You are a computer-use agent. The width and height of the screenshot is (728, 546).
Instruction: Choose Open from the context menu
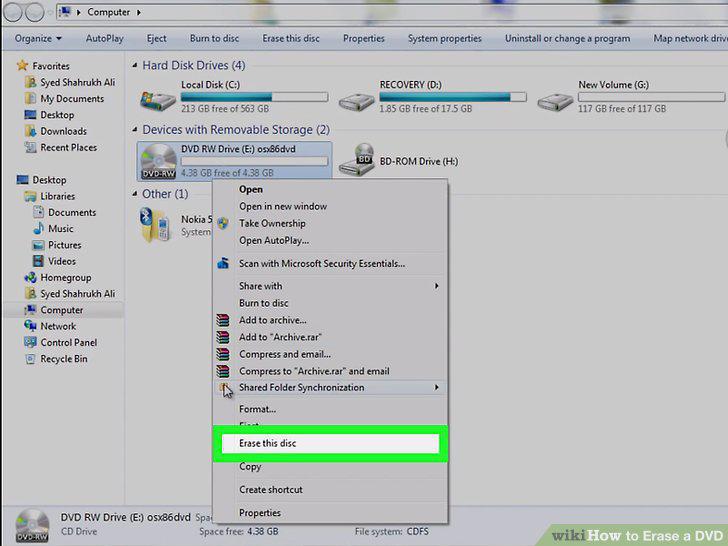click(251, 189)
